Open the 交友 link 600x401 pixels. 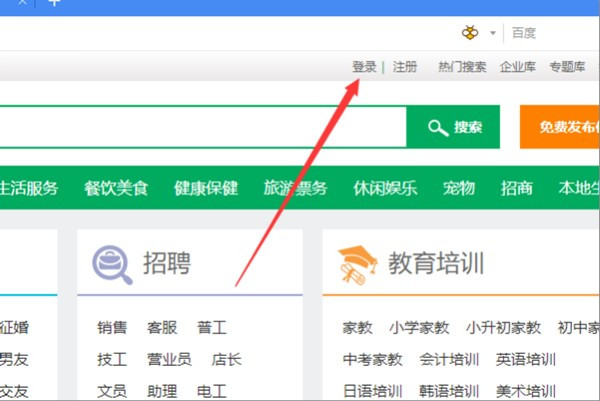point(15,391)
